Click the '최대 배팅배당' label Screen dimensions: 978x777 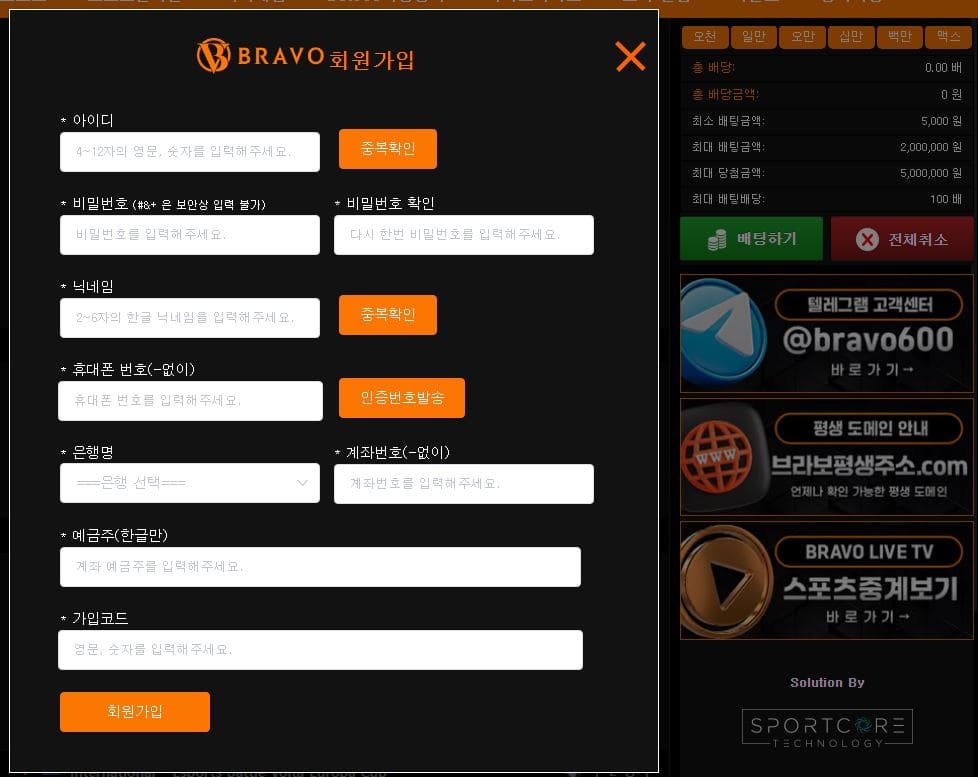[x=728, y=199]
